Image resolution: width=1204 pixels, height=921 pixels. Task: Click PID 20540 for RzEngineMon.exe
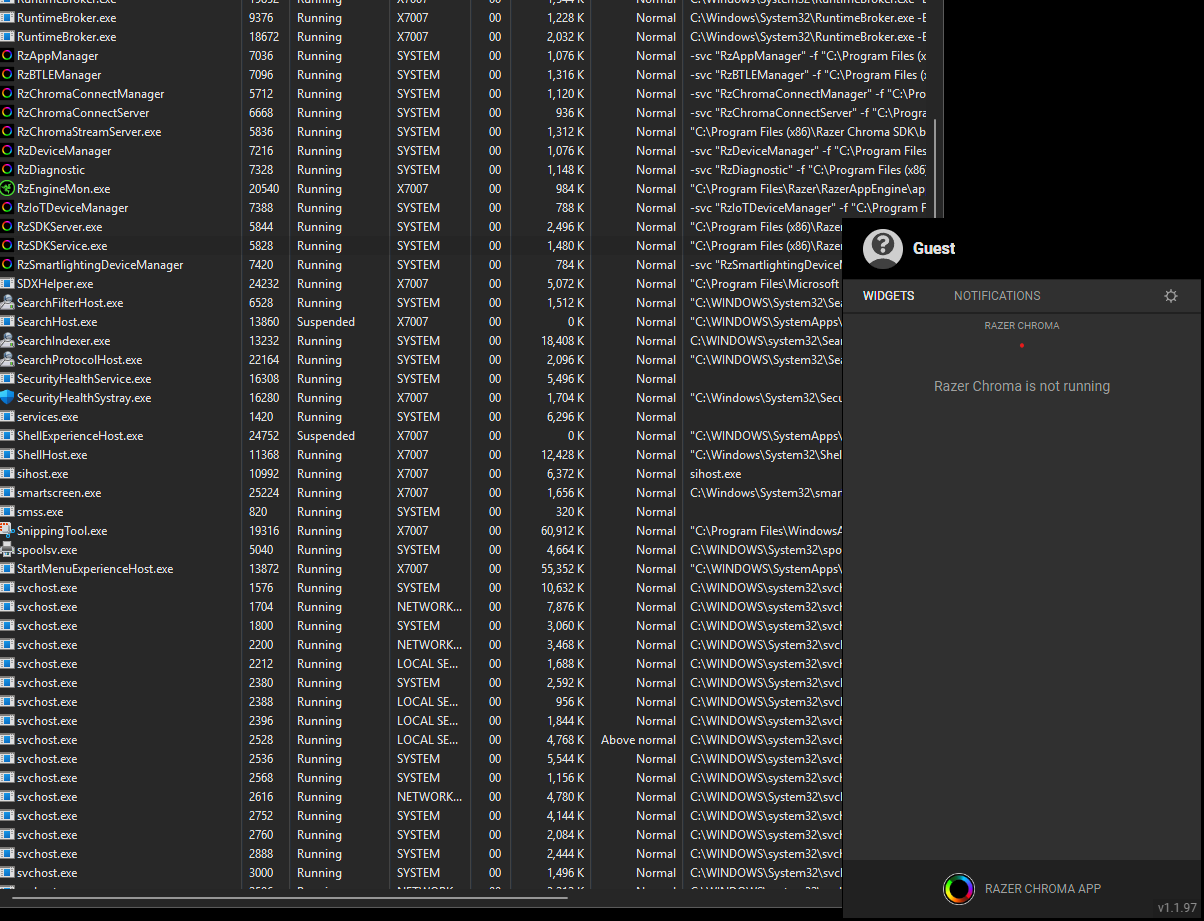point(264,189)
